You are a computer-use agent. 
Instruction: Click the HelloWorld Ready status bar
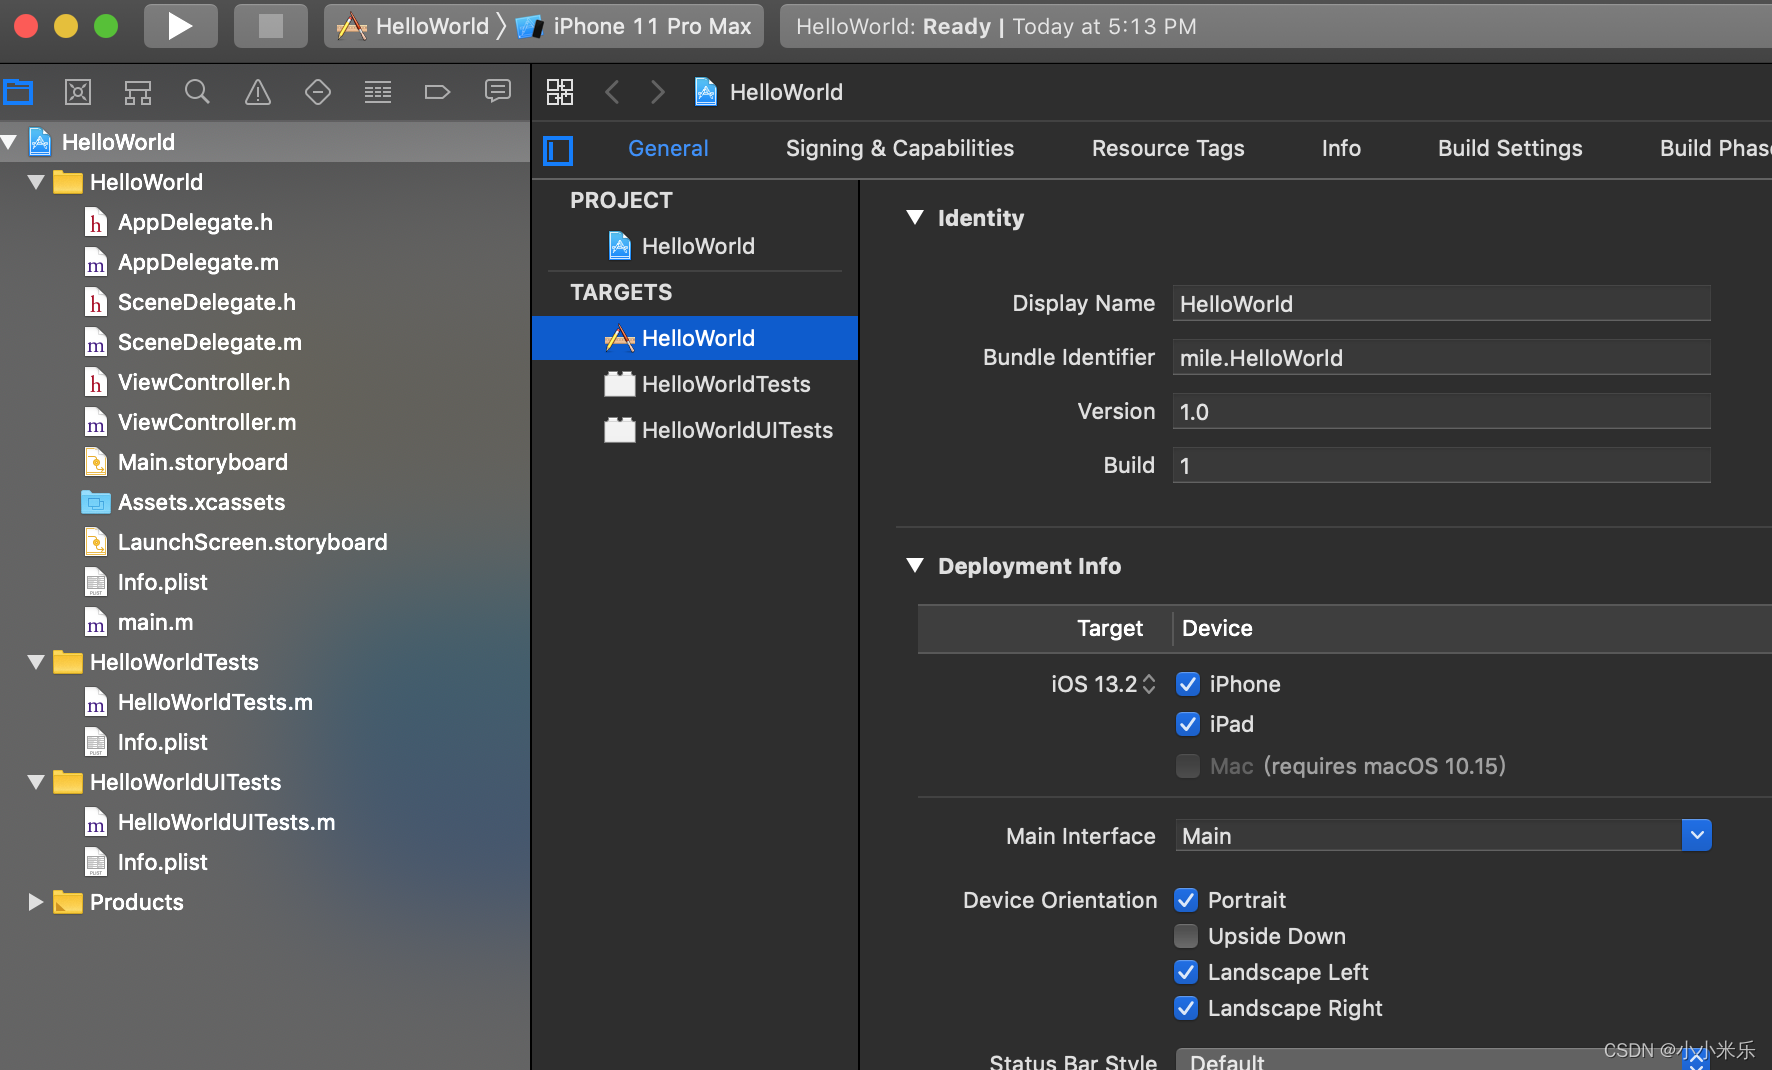[1276, 26]
